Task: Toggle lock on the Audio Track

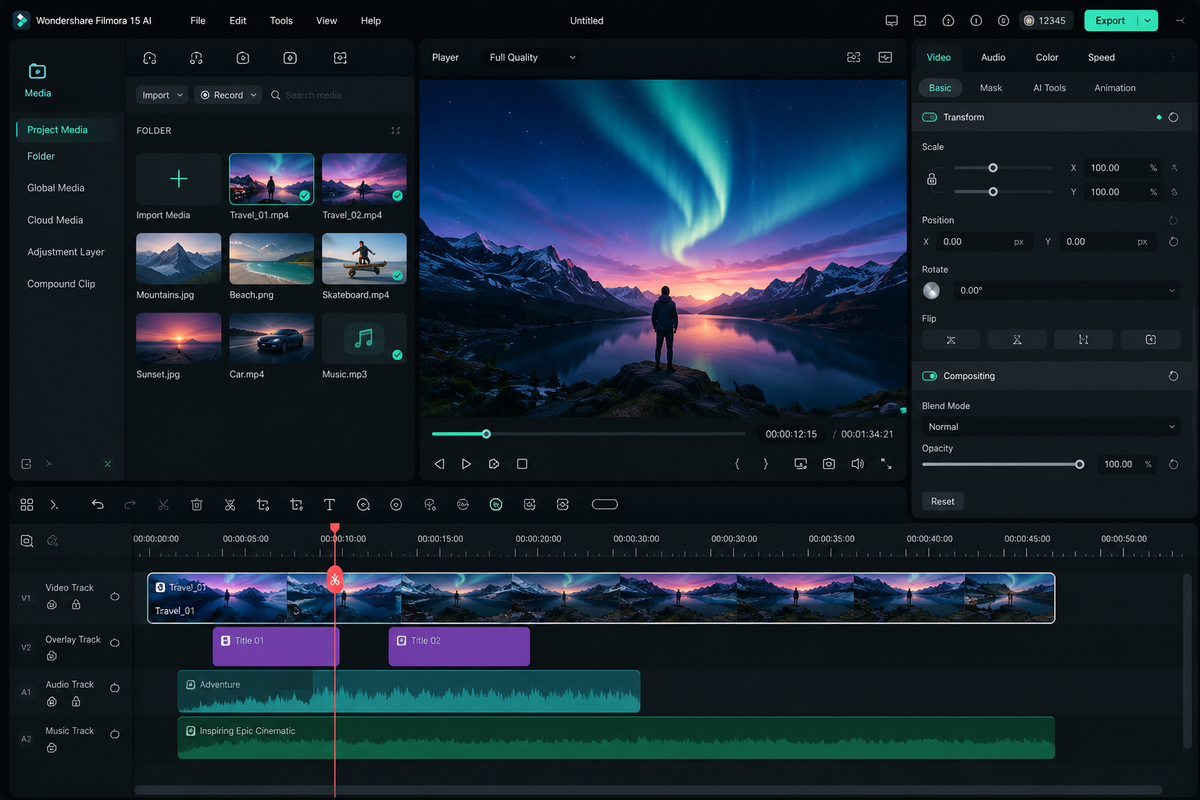Action: click(76, 701)
